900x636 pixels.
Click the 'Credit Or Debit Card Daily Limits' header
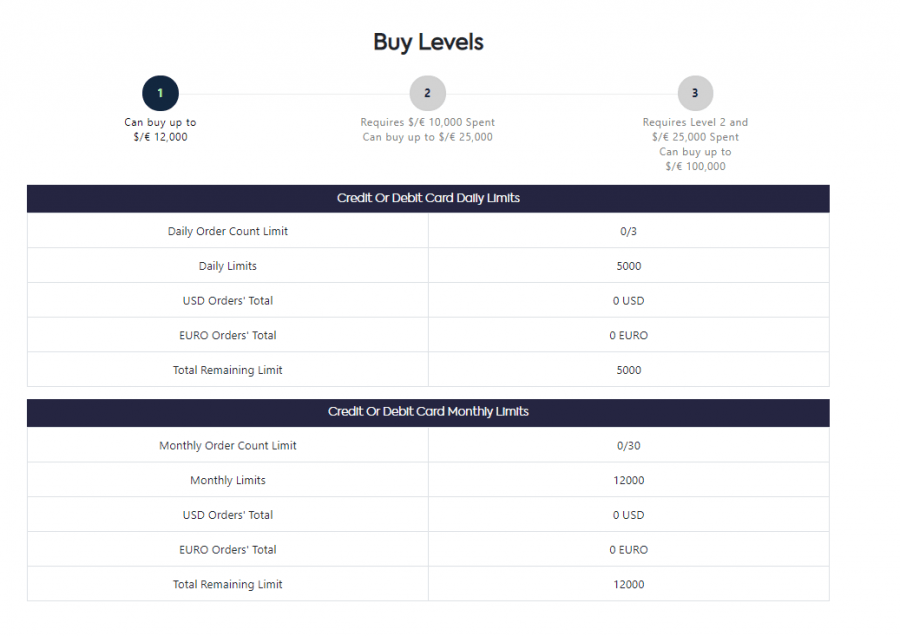[x=428, y=198]
